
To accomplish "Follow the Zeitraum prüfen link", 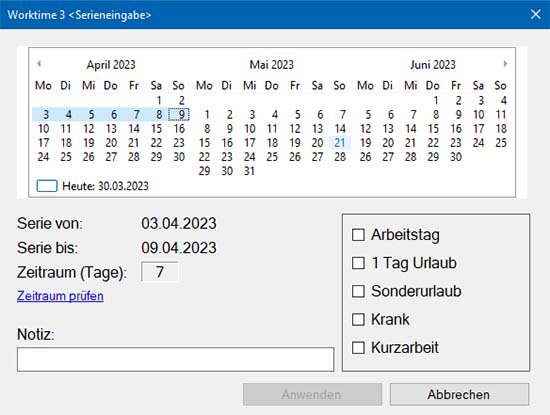I will [x=60, y=296].
